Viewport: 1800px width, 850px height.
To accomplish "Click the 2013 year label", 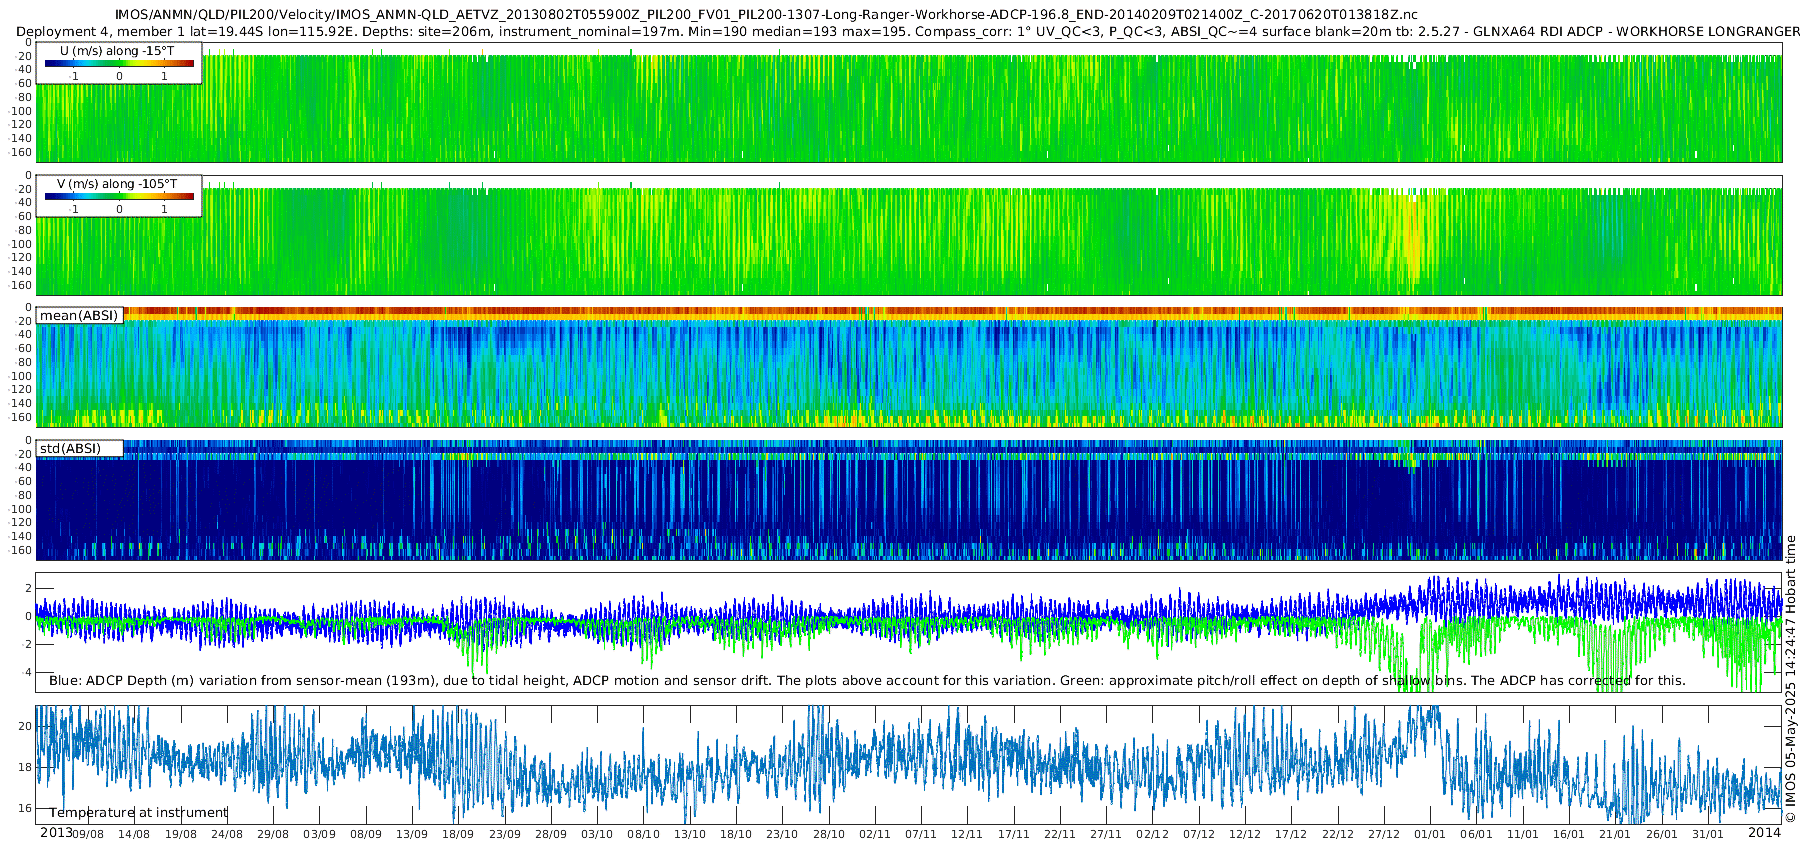I will pyautogui.click(x=56, y=833).
